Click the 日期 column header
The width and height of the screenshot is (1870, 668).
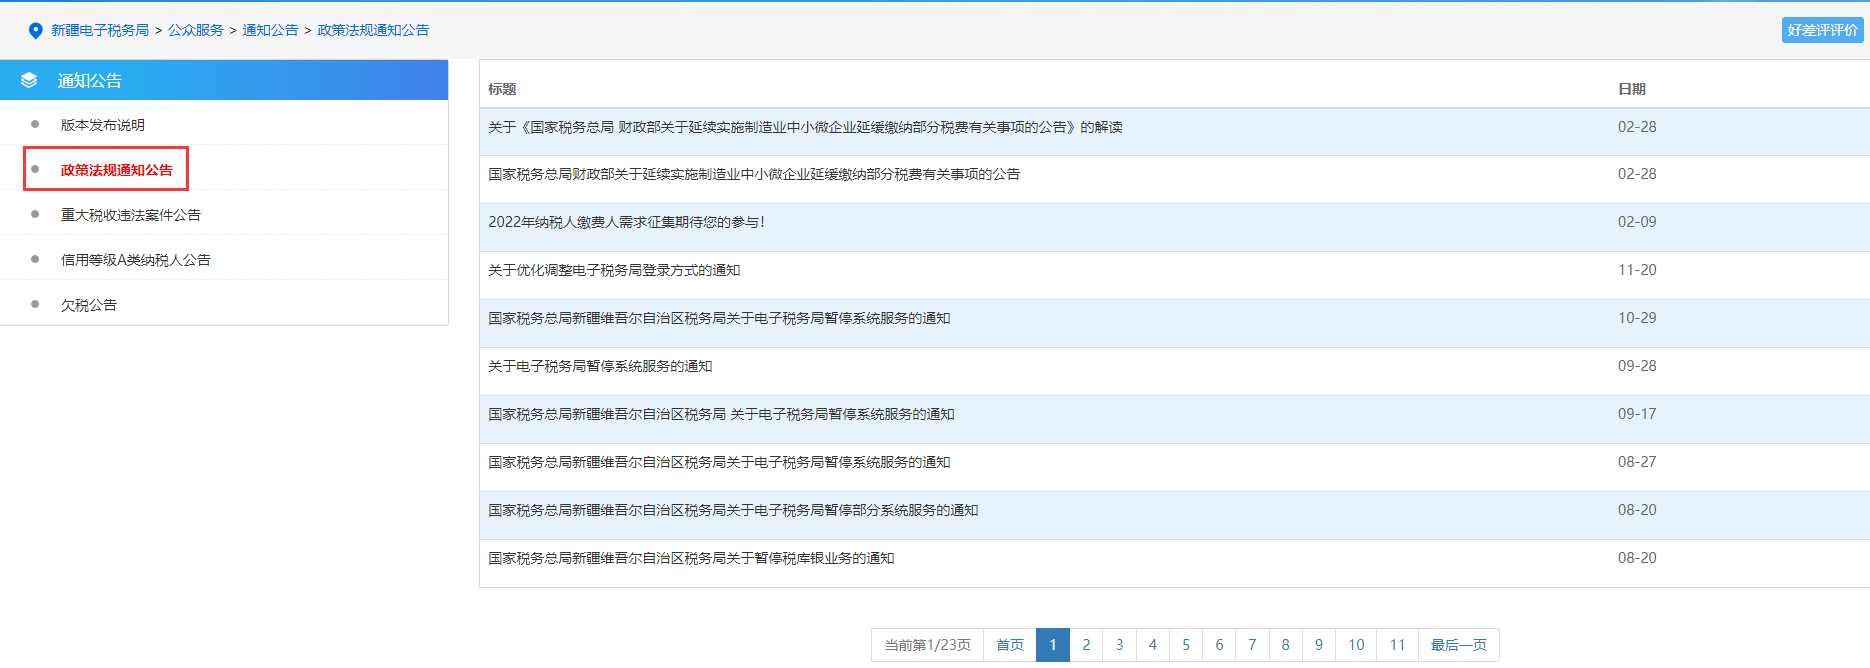point(1632,89)
